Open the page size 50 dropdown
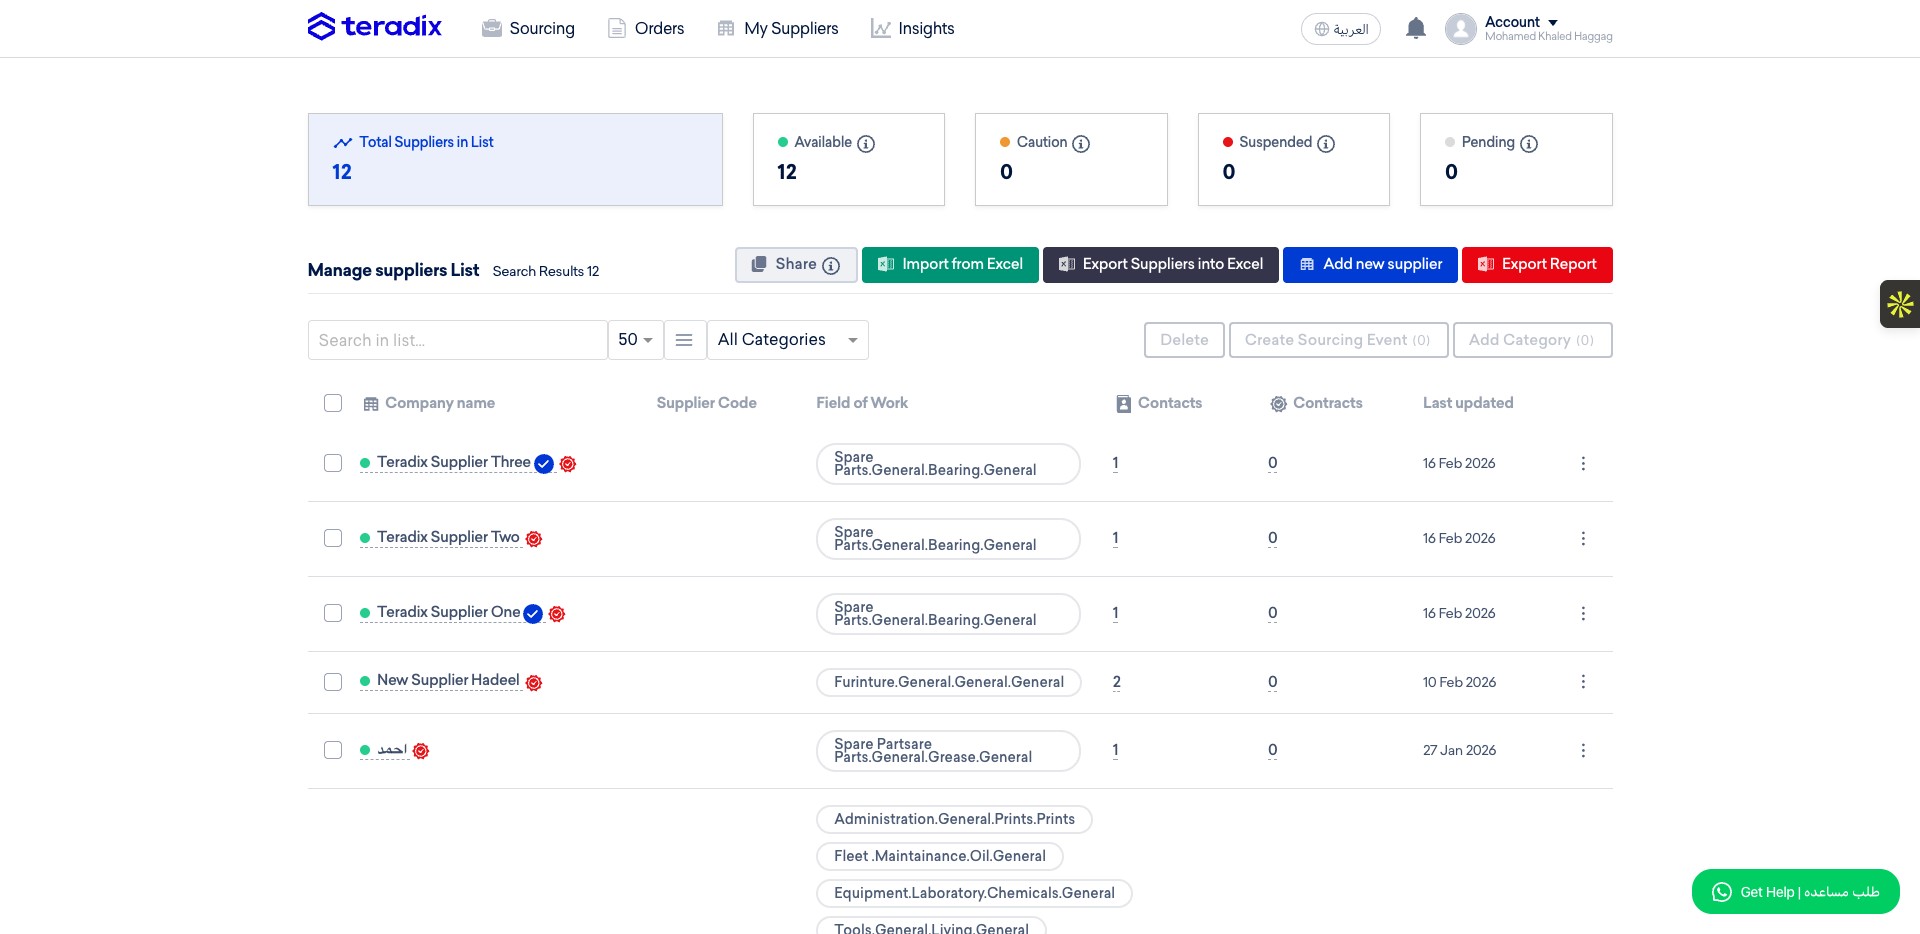Image resolution: width=1920 pixels, height=934 pixels. click(635, 340)
